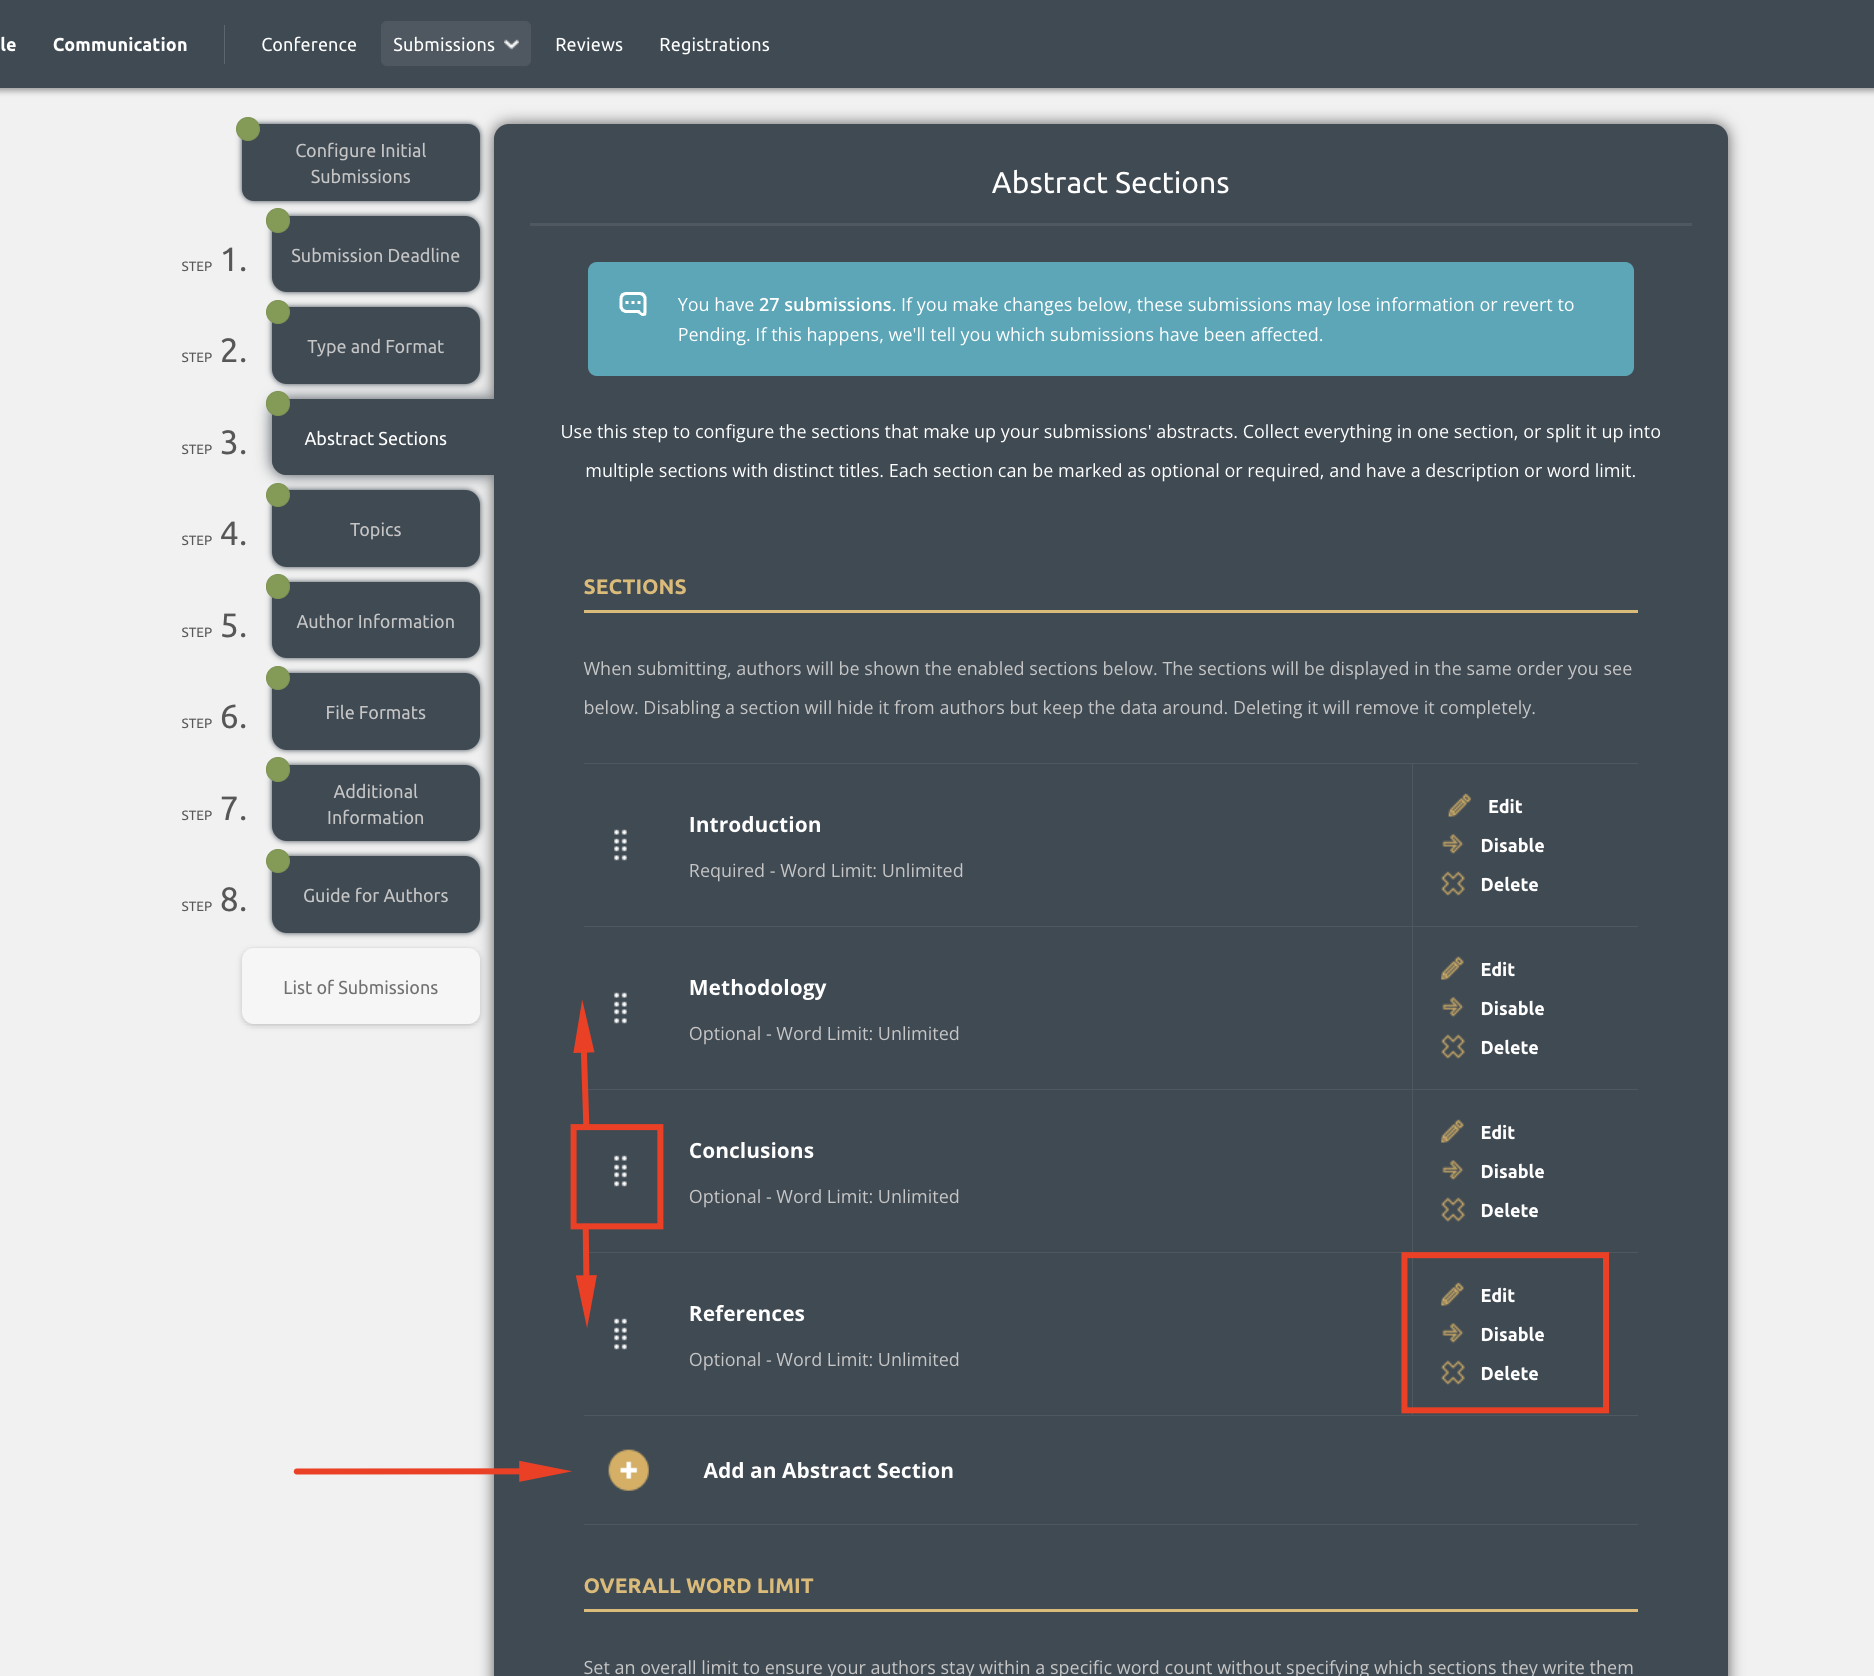Disable the Introduction section
This screenshot has height=1676, width=1874.
[x=1510, y=845]
